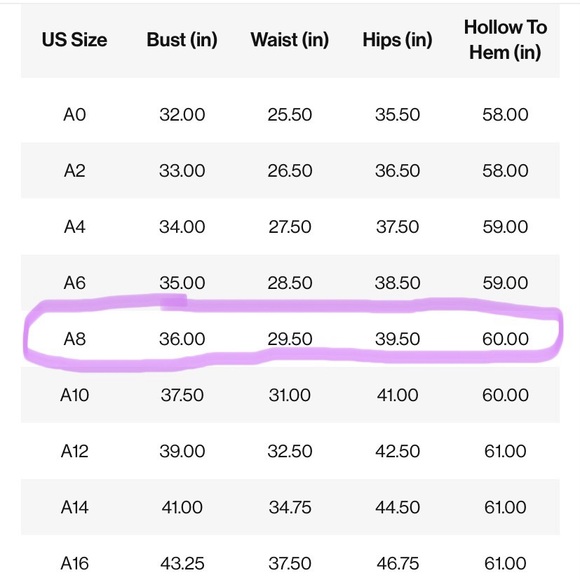Click the Hips (in) column header

click(397, 40)
